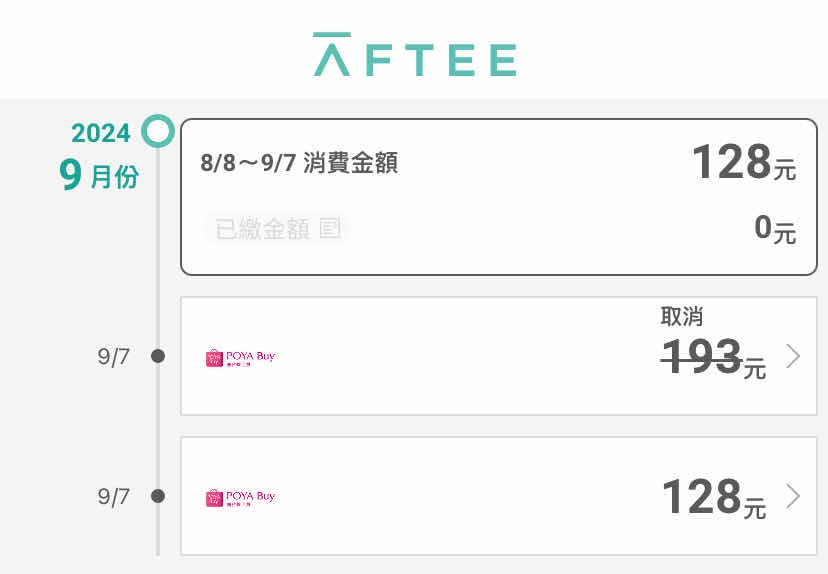
Task: Click the 0元 paid amount
Action: (x=774, y=229)
